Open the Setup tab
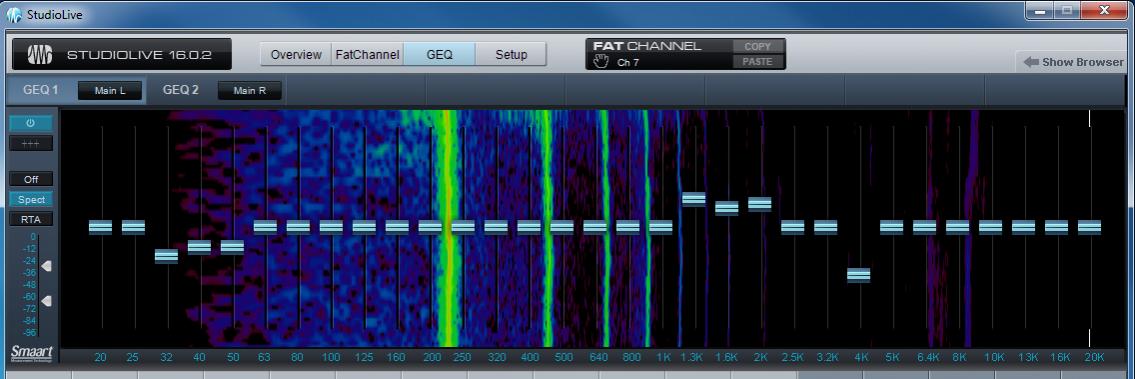The height and width of the screenshot is (379, 1135). pyautogui.click(x=511, y=54)
